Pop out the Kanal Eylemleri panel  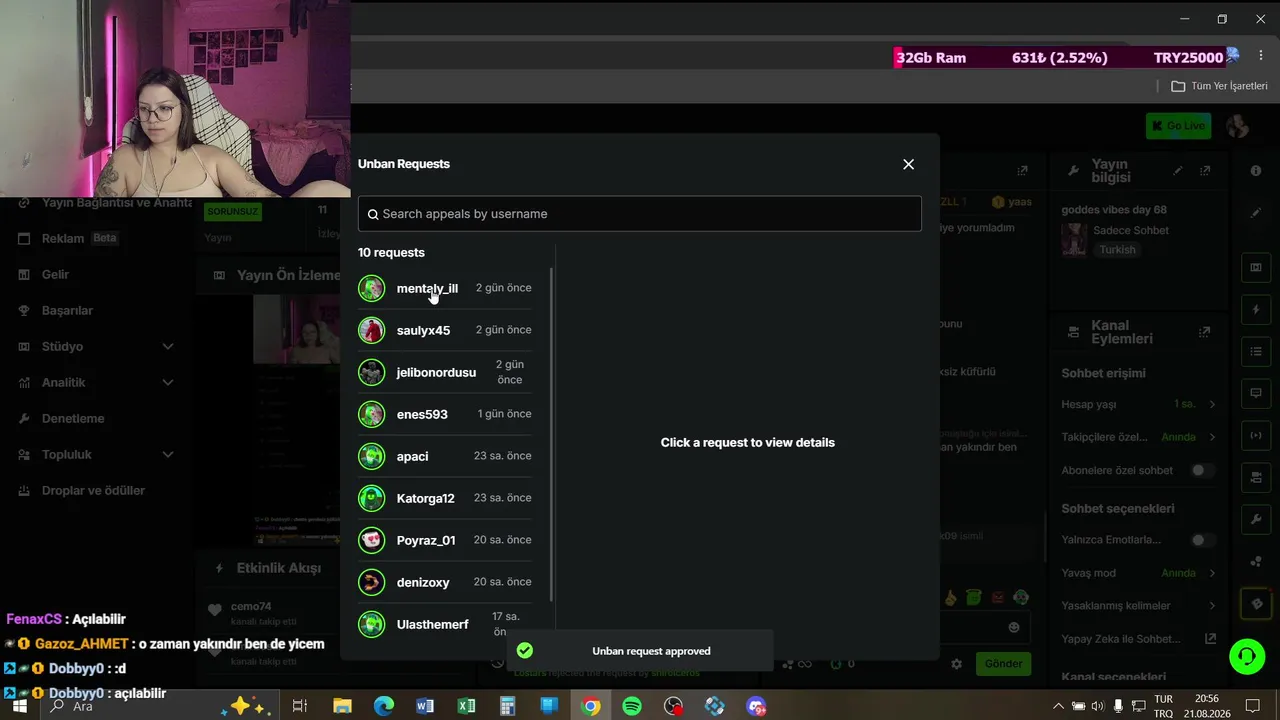click(1205, 332)
